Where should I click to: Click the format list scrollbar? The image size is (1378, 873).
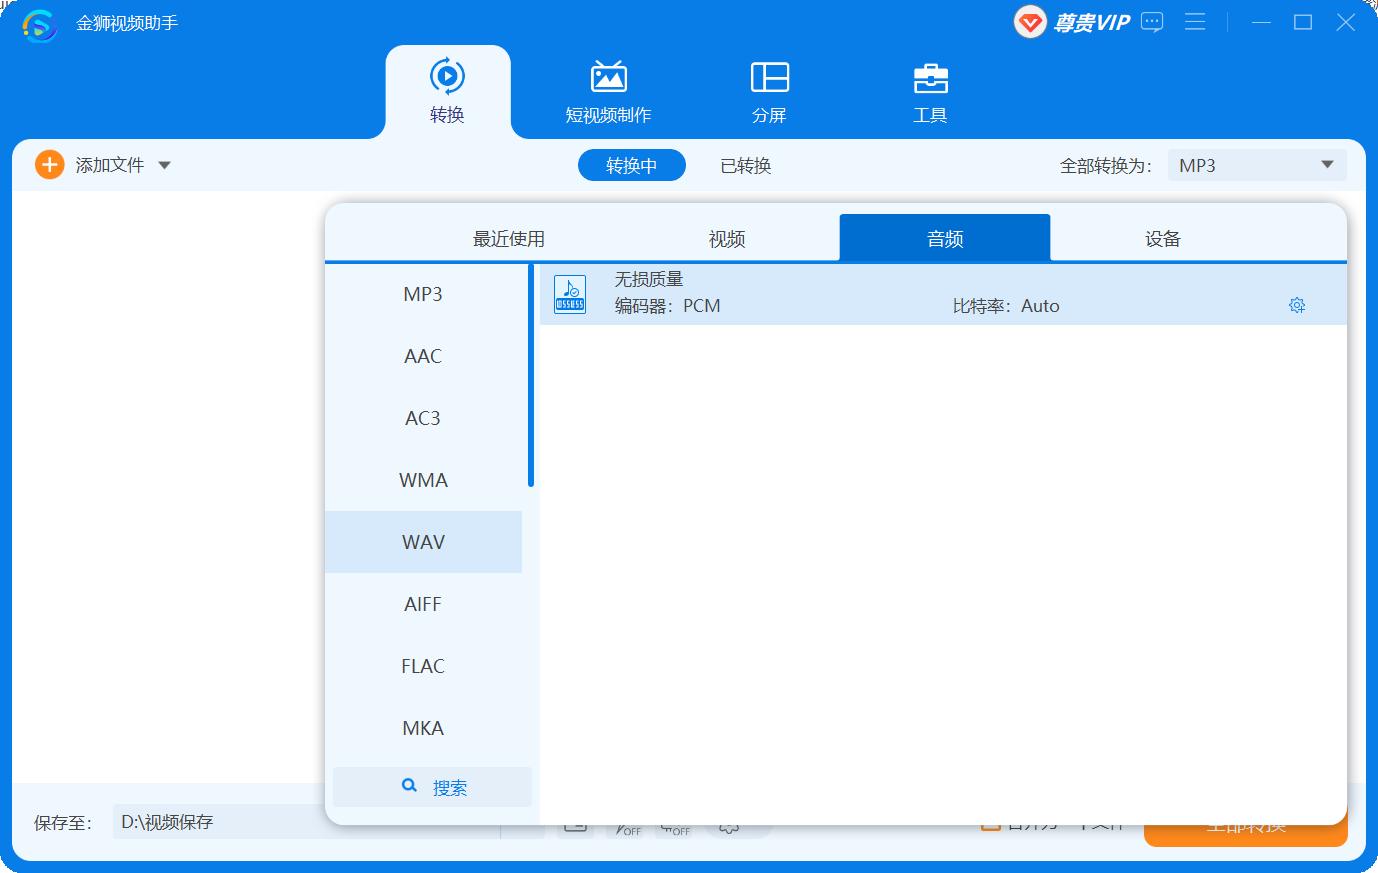[x=531, y=376]
